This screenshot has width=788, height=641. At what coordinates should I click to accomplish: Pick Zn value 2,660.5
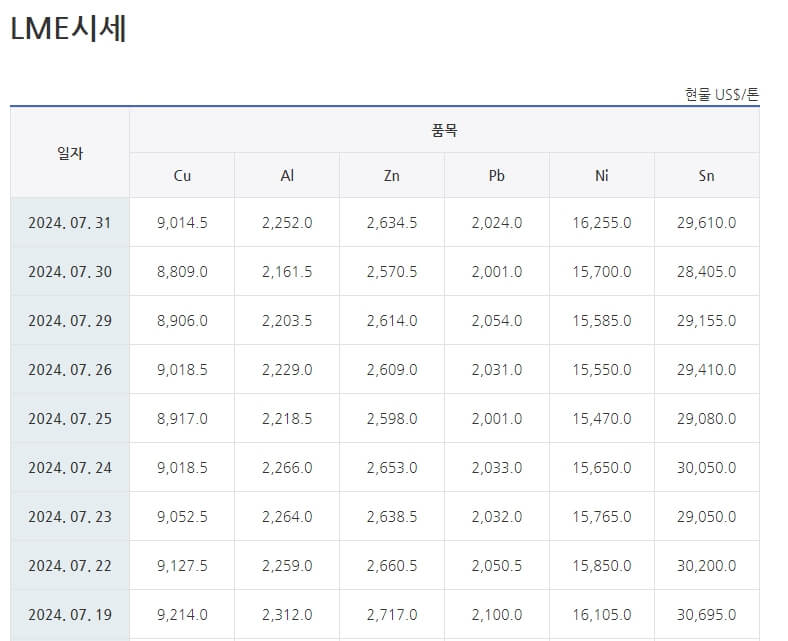click(x=391, y=566)
